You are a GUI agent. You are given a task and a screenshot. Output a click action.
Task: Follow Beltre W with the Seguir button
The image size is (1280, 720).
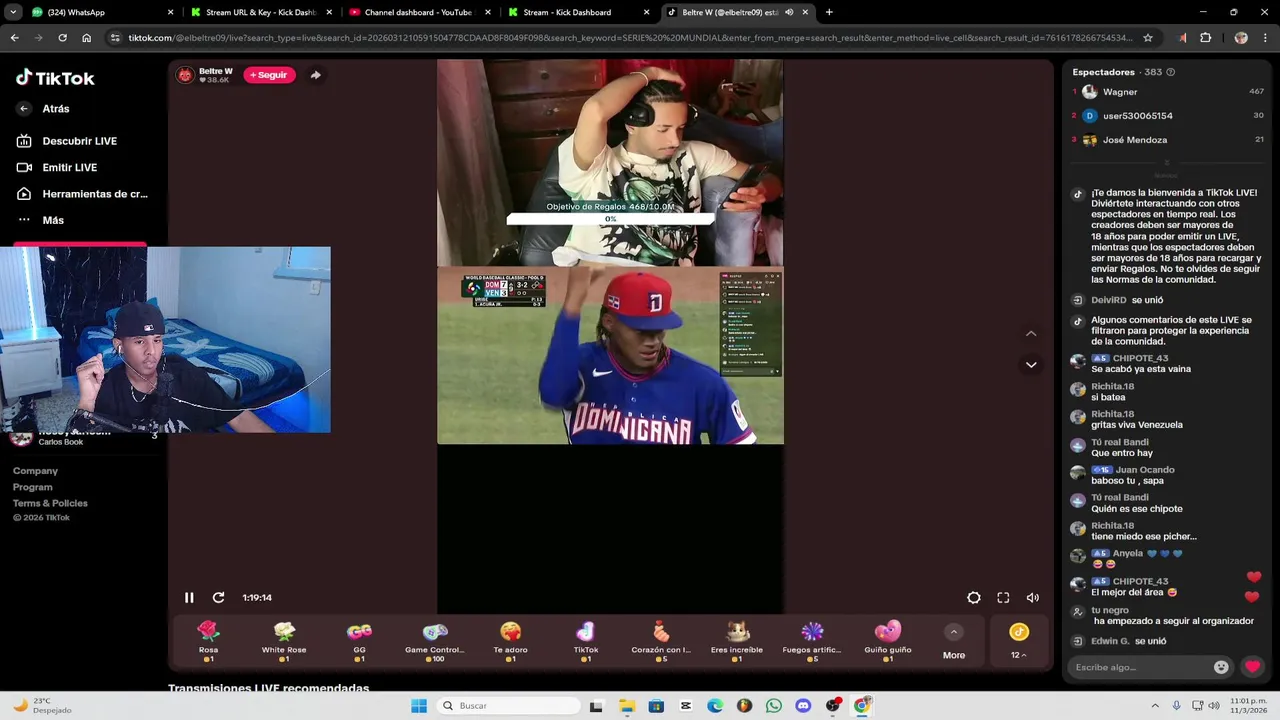pyautogui.click(x=269, y=75)
